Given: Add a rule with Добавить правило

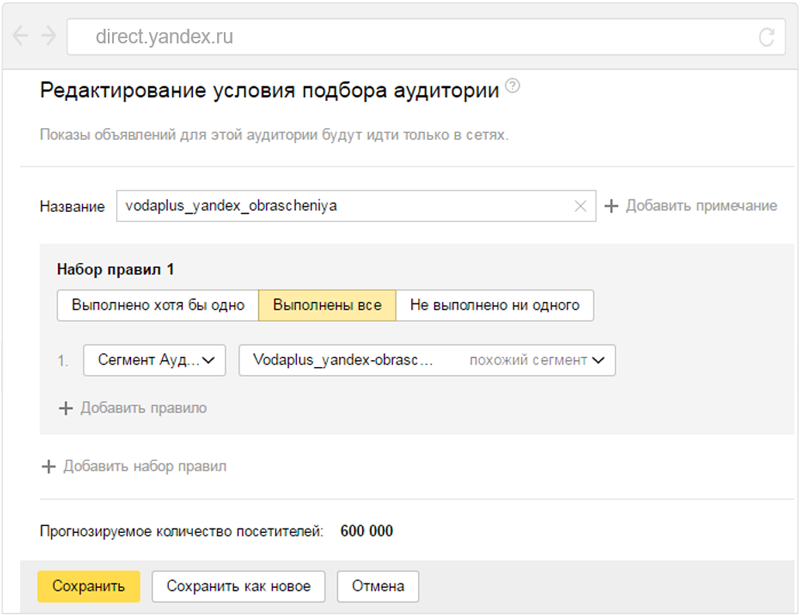Looking at the screenshot, I should coord(133,408).
